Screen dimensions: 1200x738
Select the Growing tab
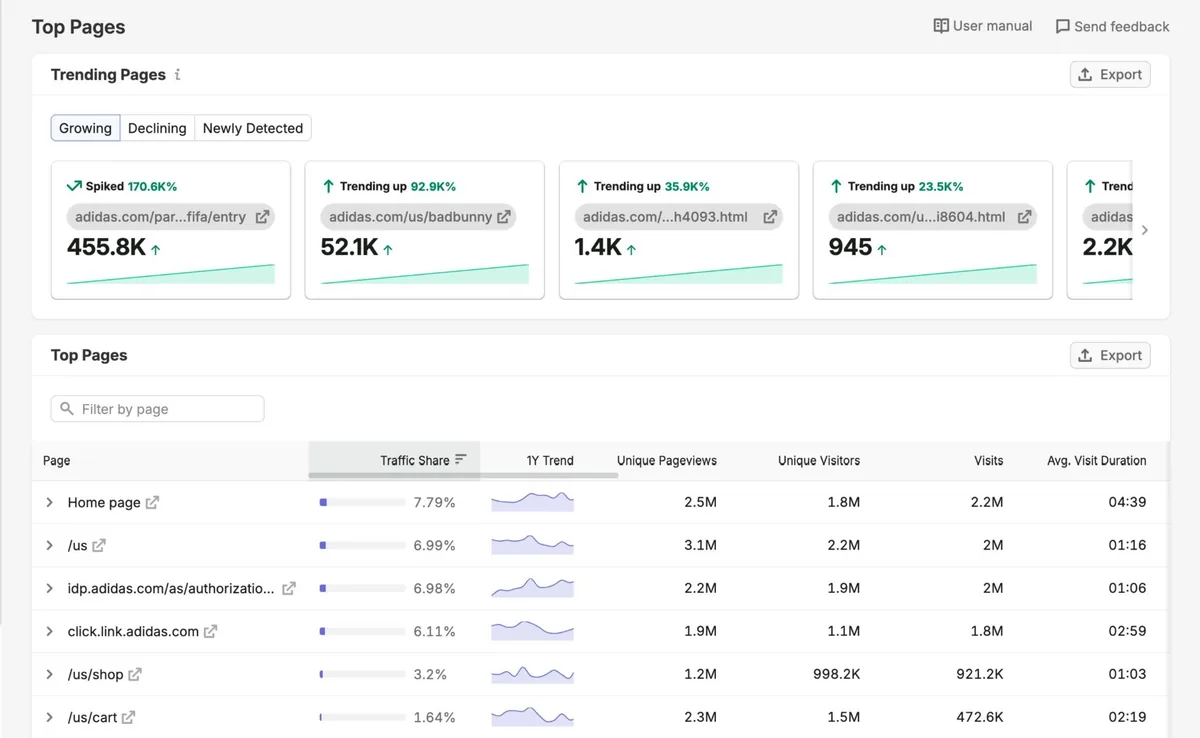pyautogui.click(x=86, y=128)
